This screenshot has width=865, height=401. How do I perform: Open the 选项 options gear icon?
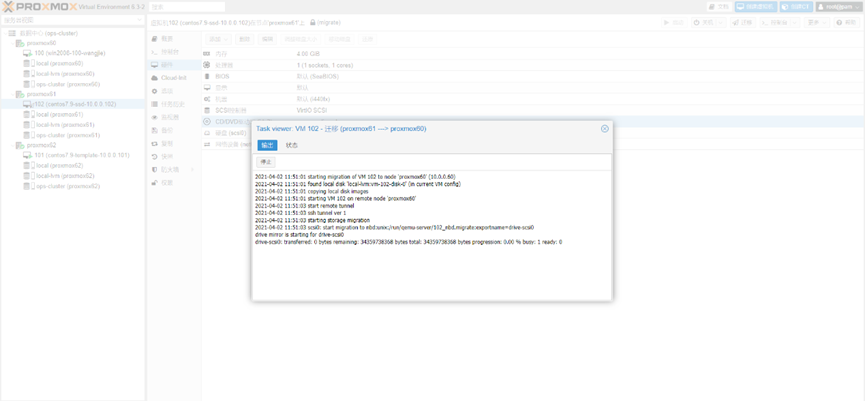click(154, 91)
